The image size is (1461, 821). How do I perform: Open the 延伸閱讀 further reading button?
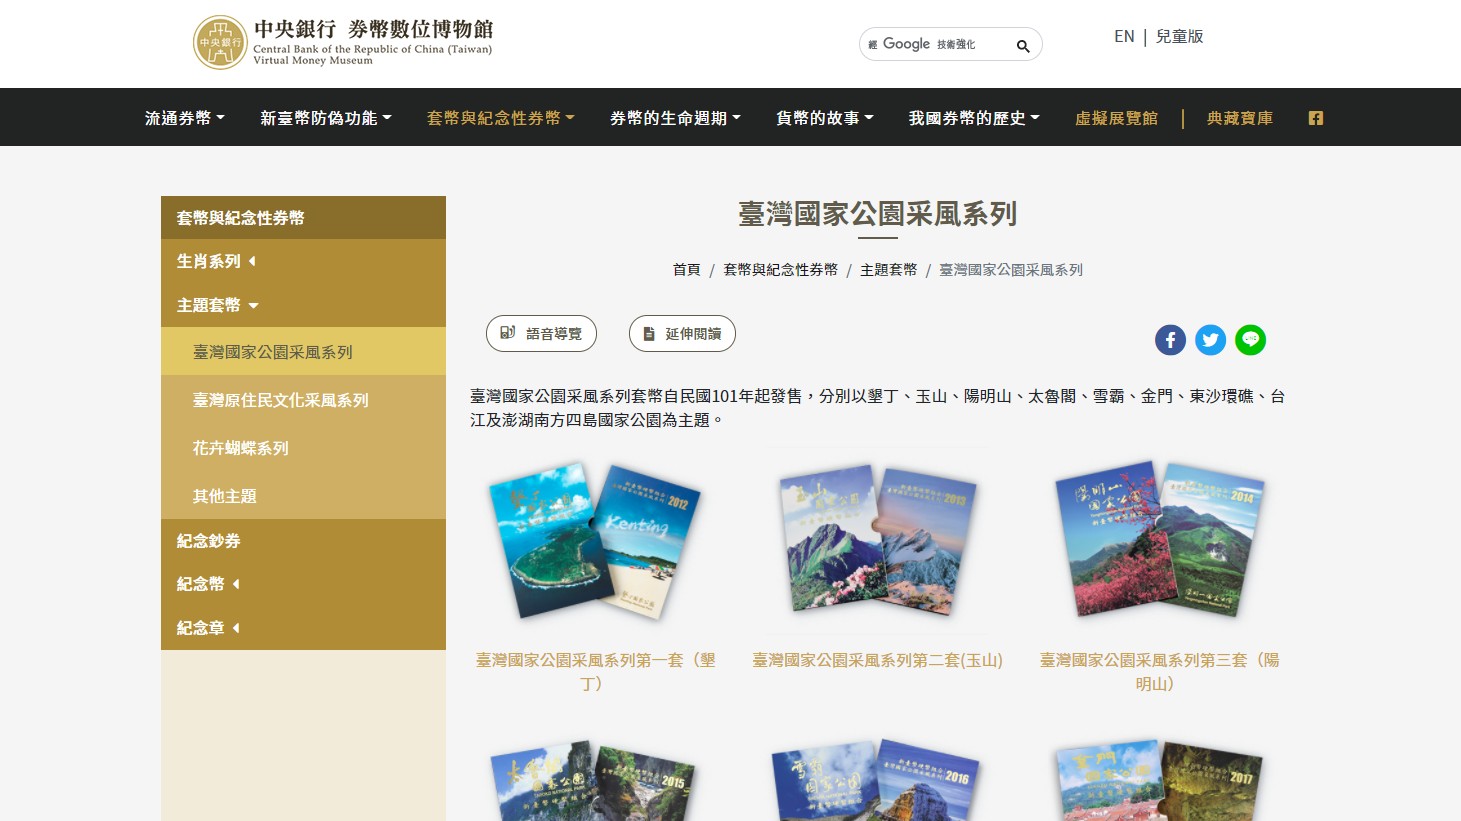682,334
